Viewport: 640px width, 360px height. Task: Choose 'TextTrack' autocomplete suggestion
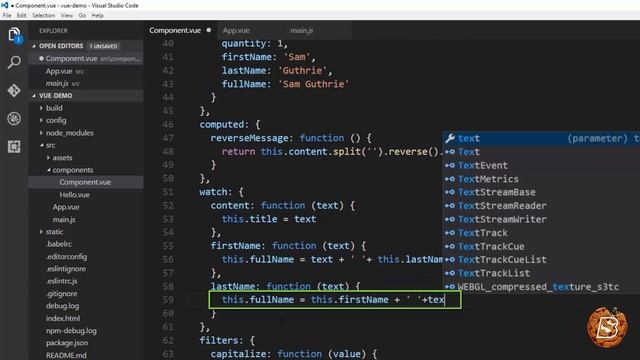coord(542,233)
